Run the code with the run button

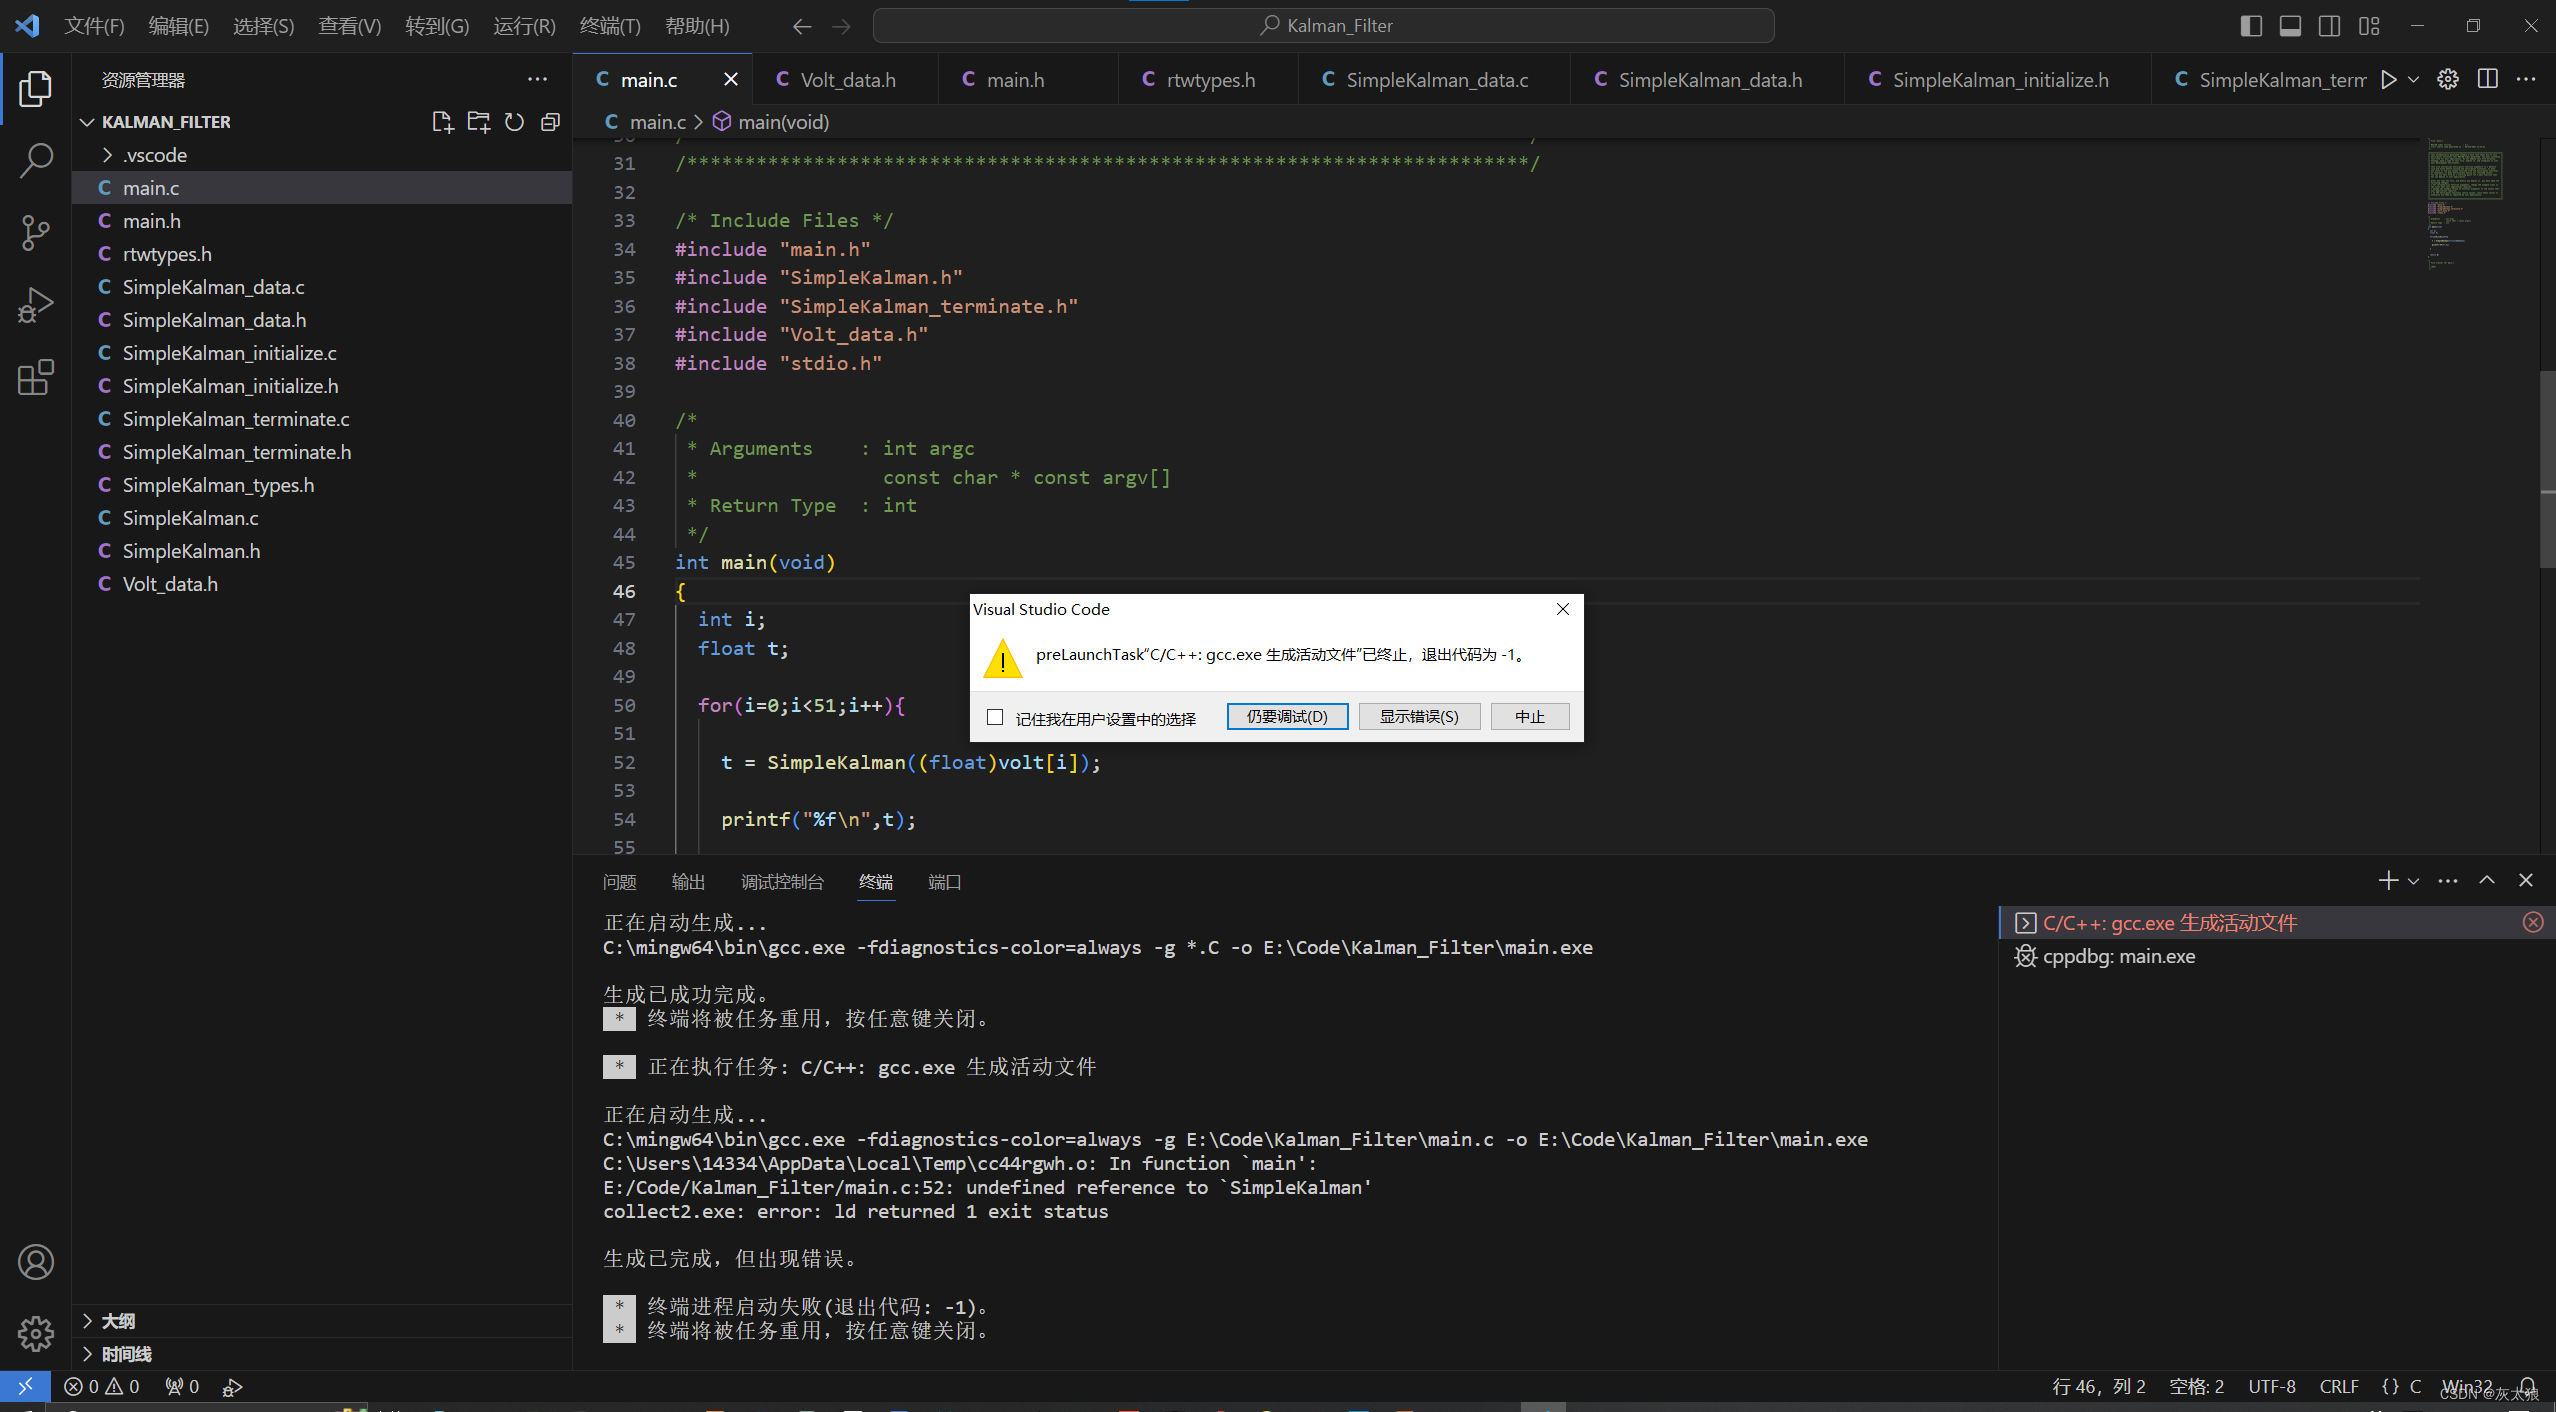click(x=2391, y=79)
